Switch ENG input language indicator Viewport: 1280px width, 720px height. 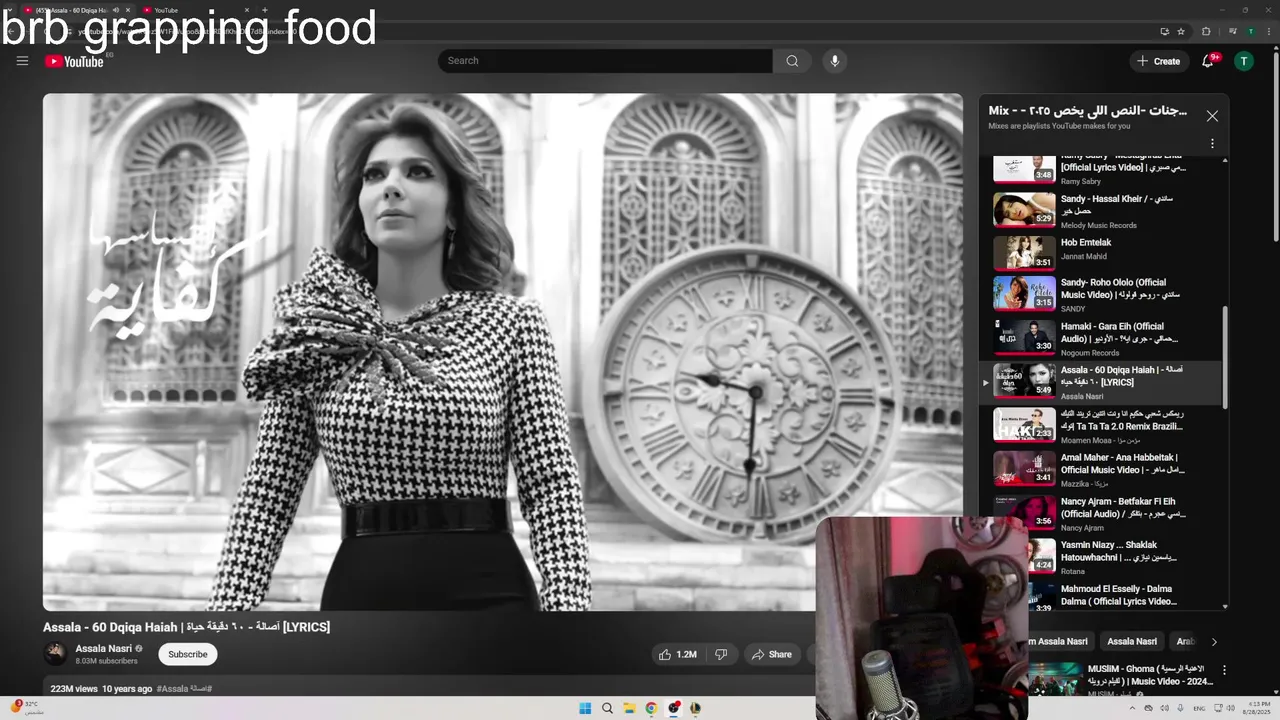tap(1199, 708)
